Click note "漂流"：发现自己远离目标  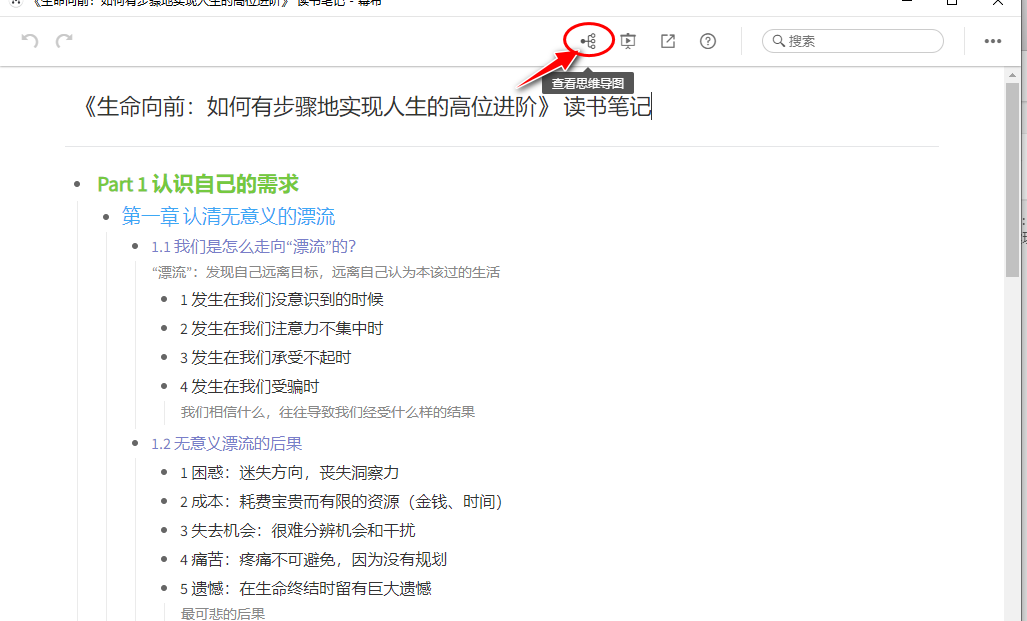[326, 272]
